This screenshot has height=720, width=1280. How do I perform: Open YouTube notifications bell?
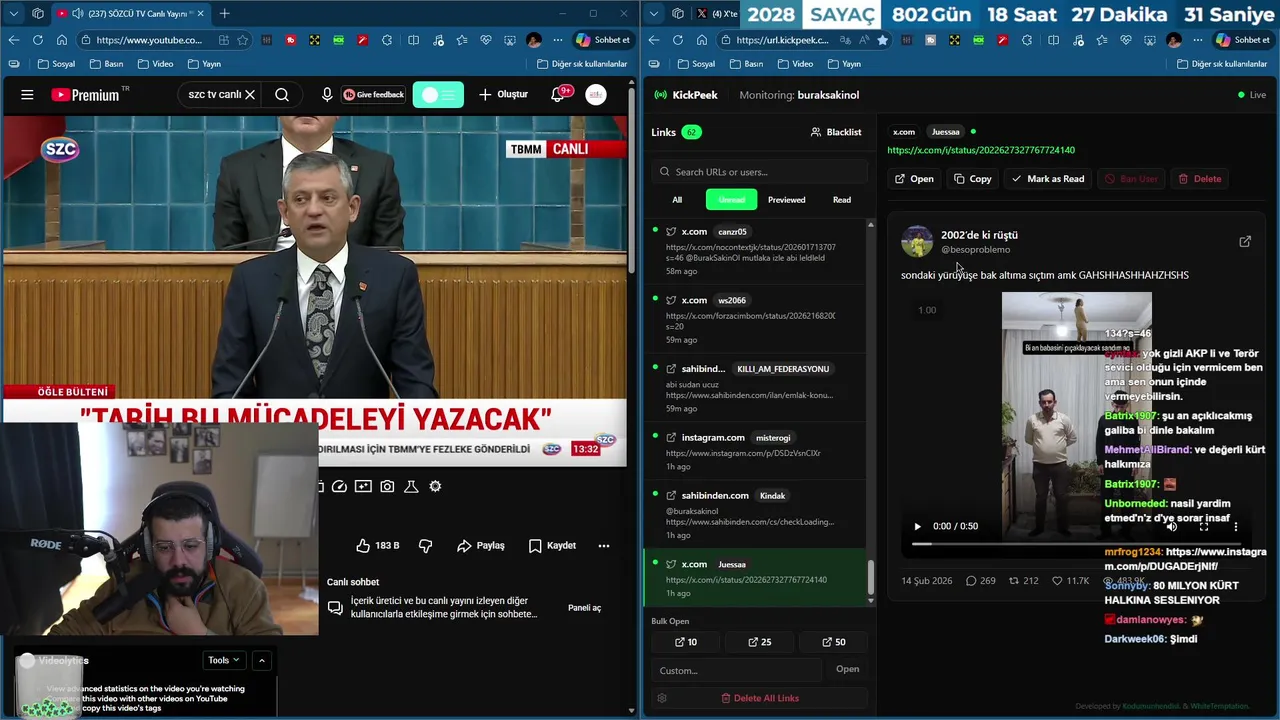(559, 95)
